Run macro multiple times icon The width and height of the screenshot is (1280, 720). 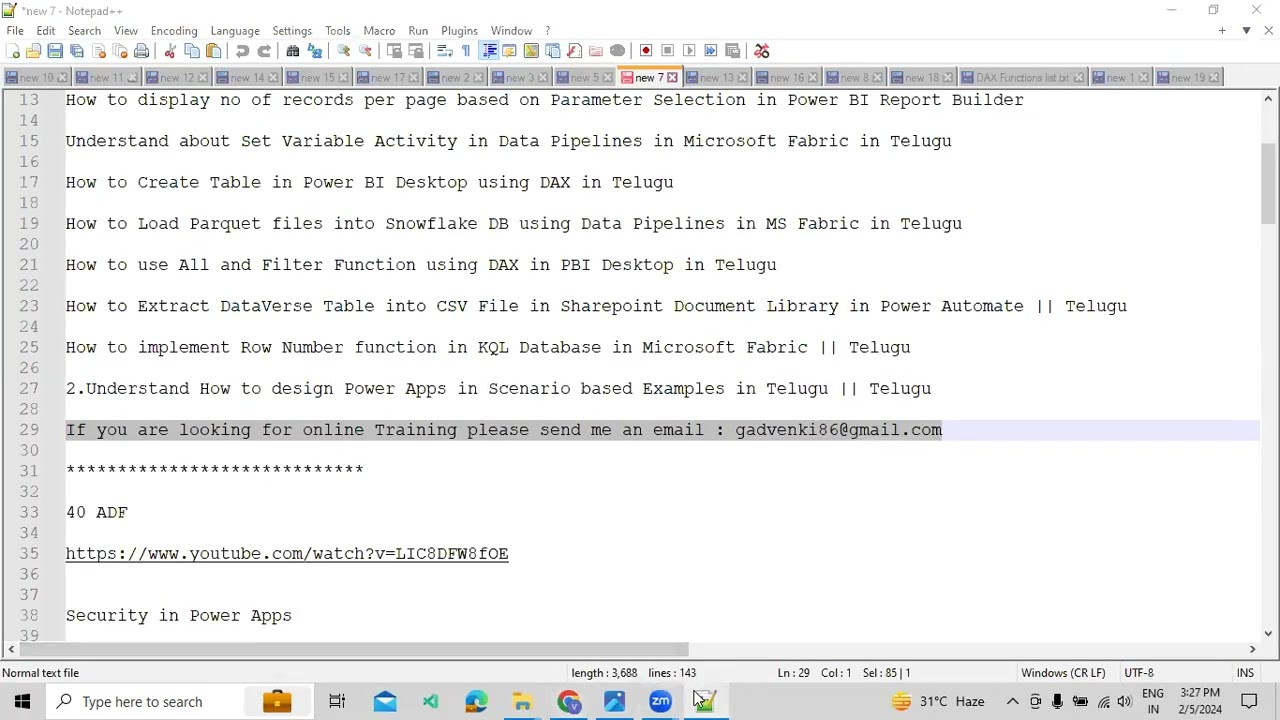point(711,51)
